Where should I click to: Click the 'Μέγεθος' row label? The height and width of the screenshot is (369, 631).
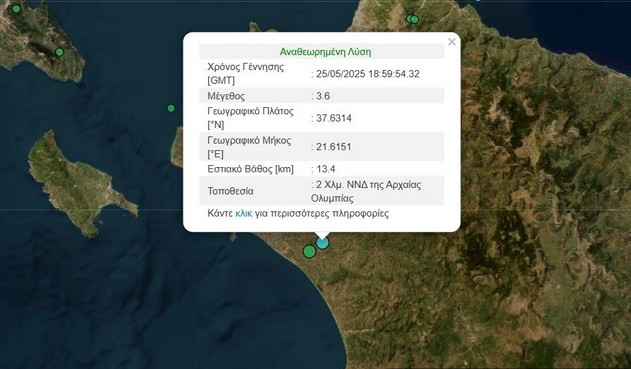coord(226,96)
